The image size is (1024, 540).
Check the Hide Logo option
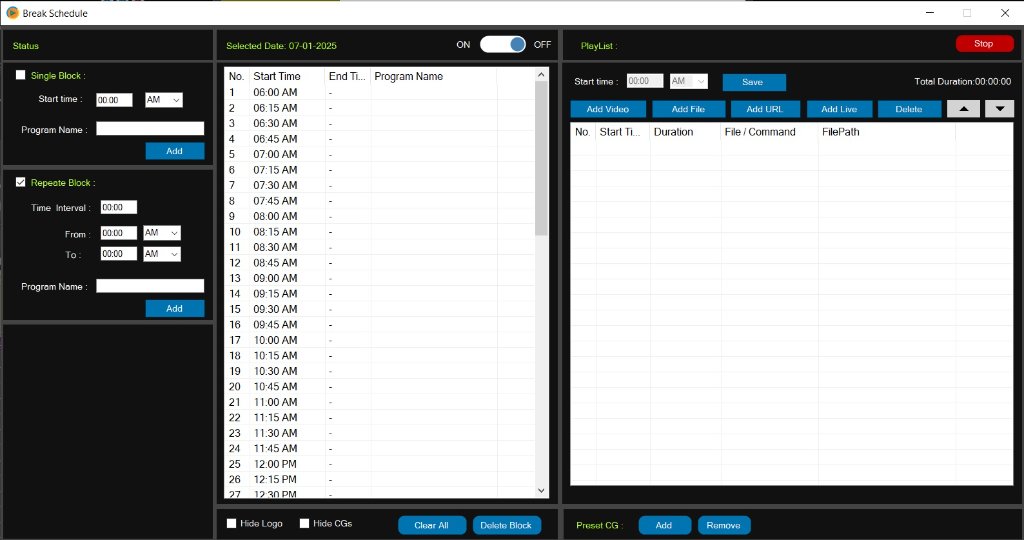[231, 523]
